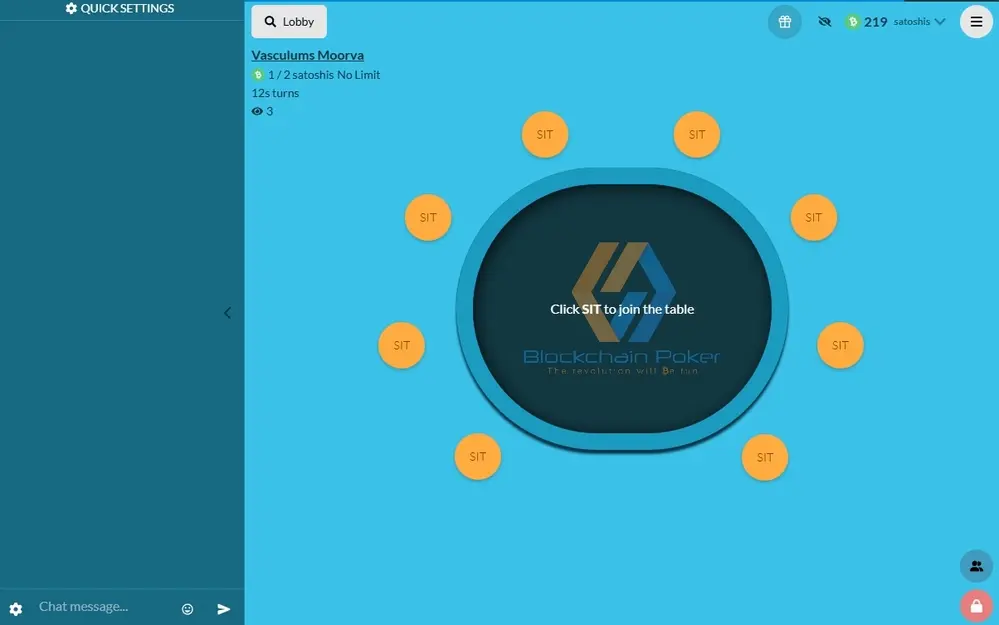Sit at the top-left seat above table
Viewport: 999px width, 625px height.
tap(545, 134)
